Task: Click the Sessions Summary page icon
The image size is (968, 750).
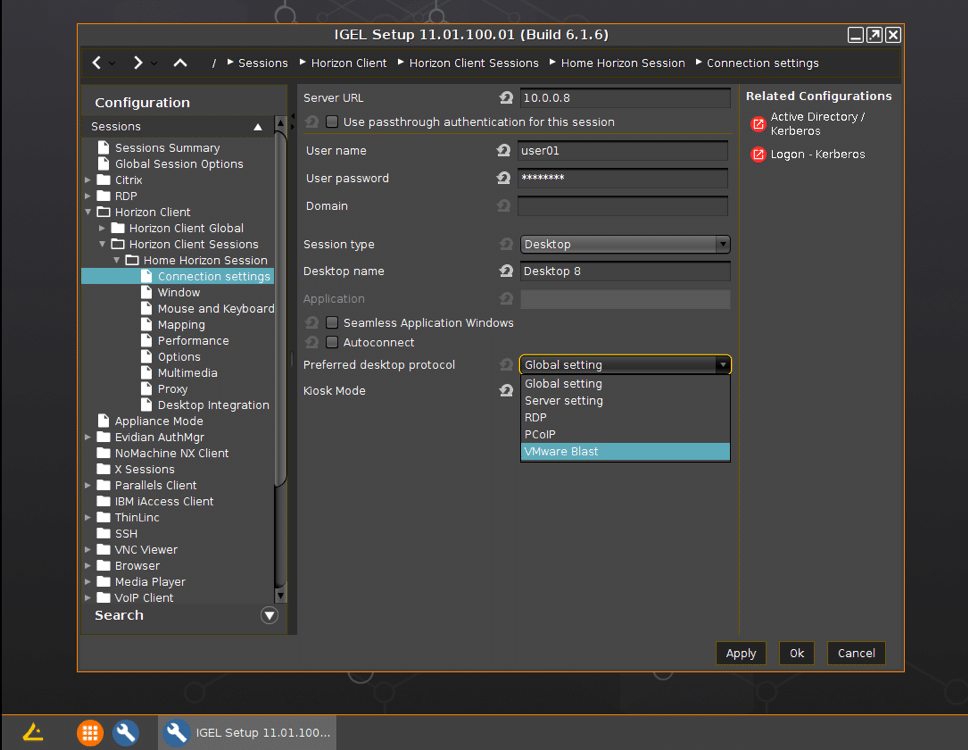Action: (x=104, y=148)
